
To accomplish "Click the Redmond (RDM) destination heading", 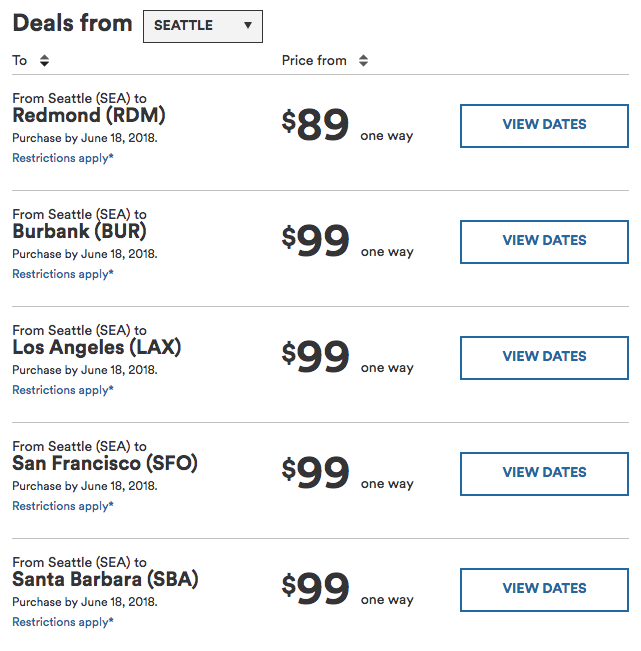I will coord(89,116).
